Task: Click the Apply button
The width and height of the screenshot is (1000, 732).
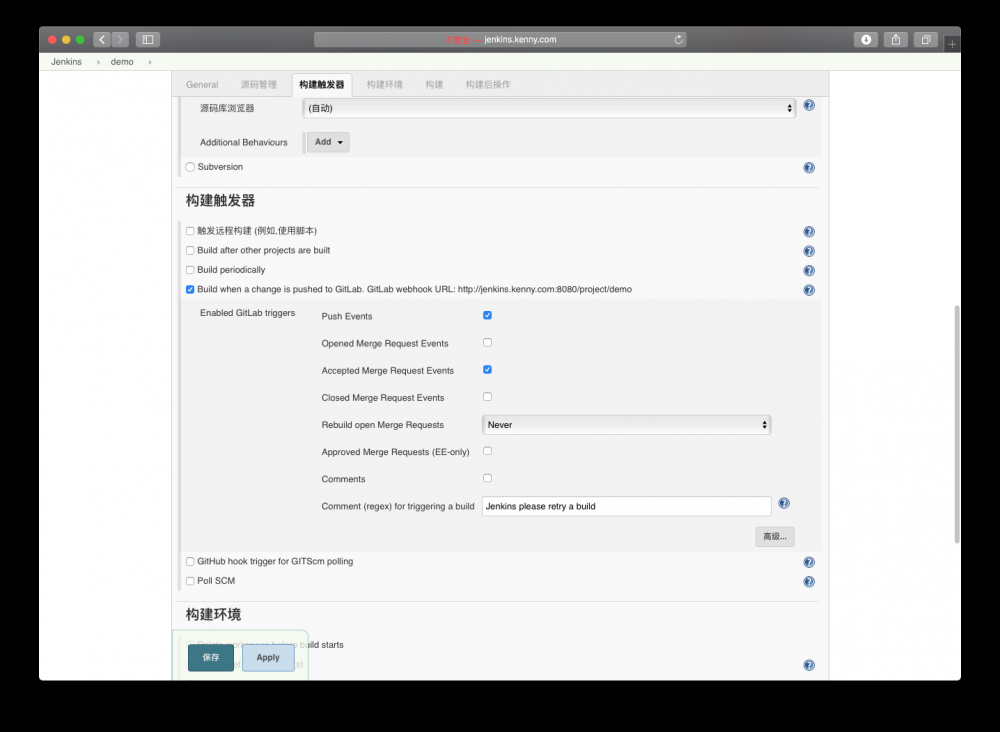Action: [x=268, y=657]
